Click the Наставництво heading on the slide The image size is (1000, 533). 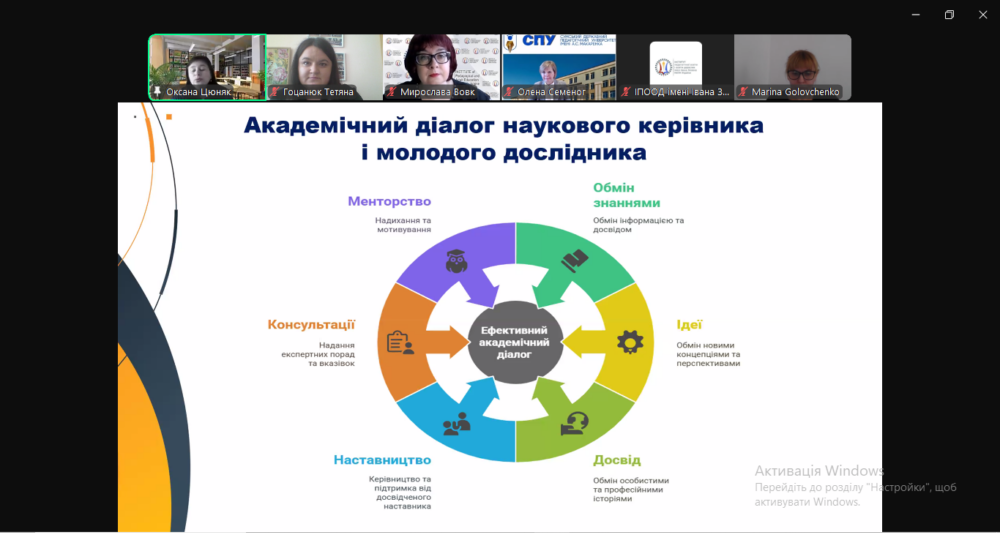(x=382, y=460)
